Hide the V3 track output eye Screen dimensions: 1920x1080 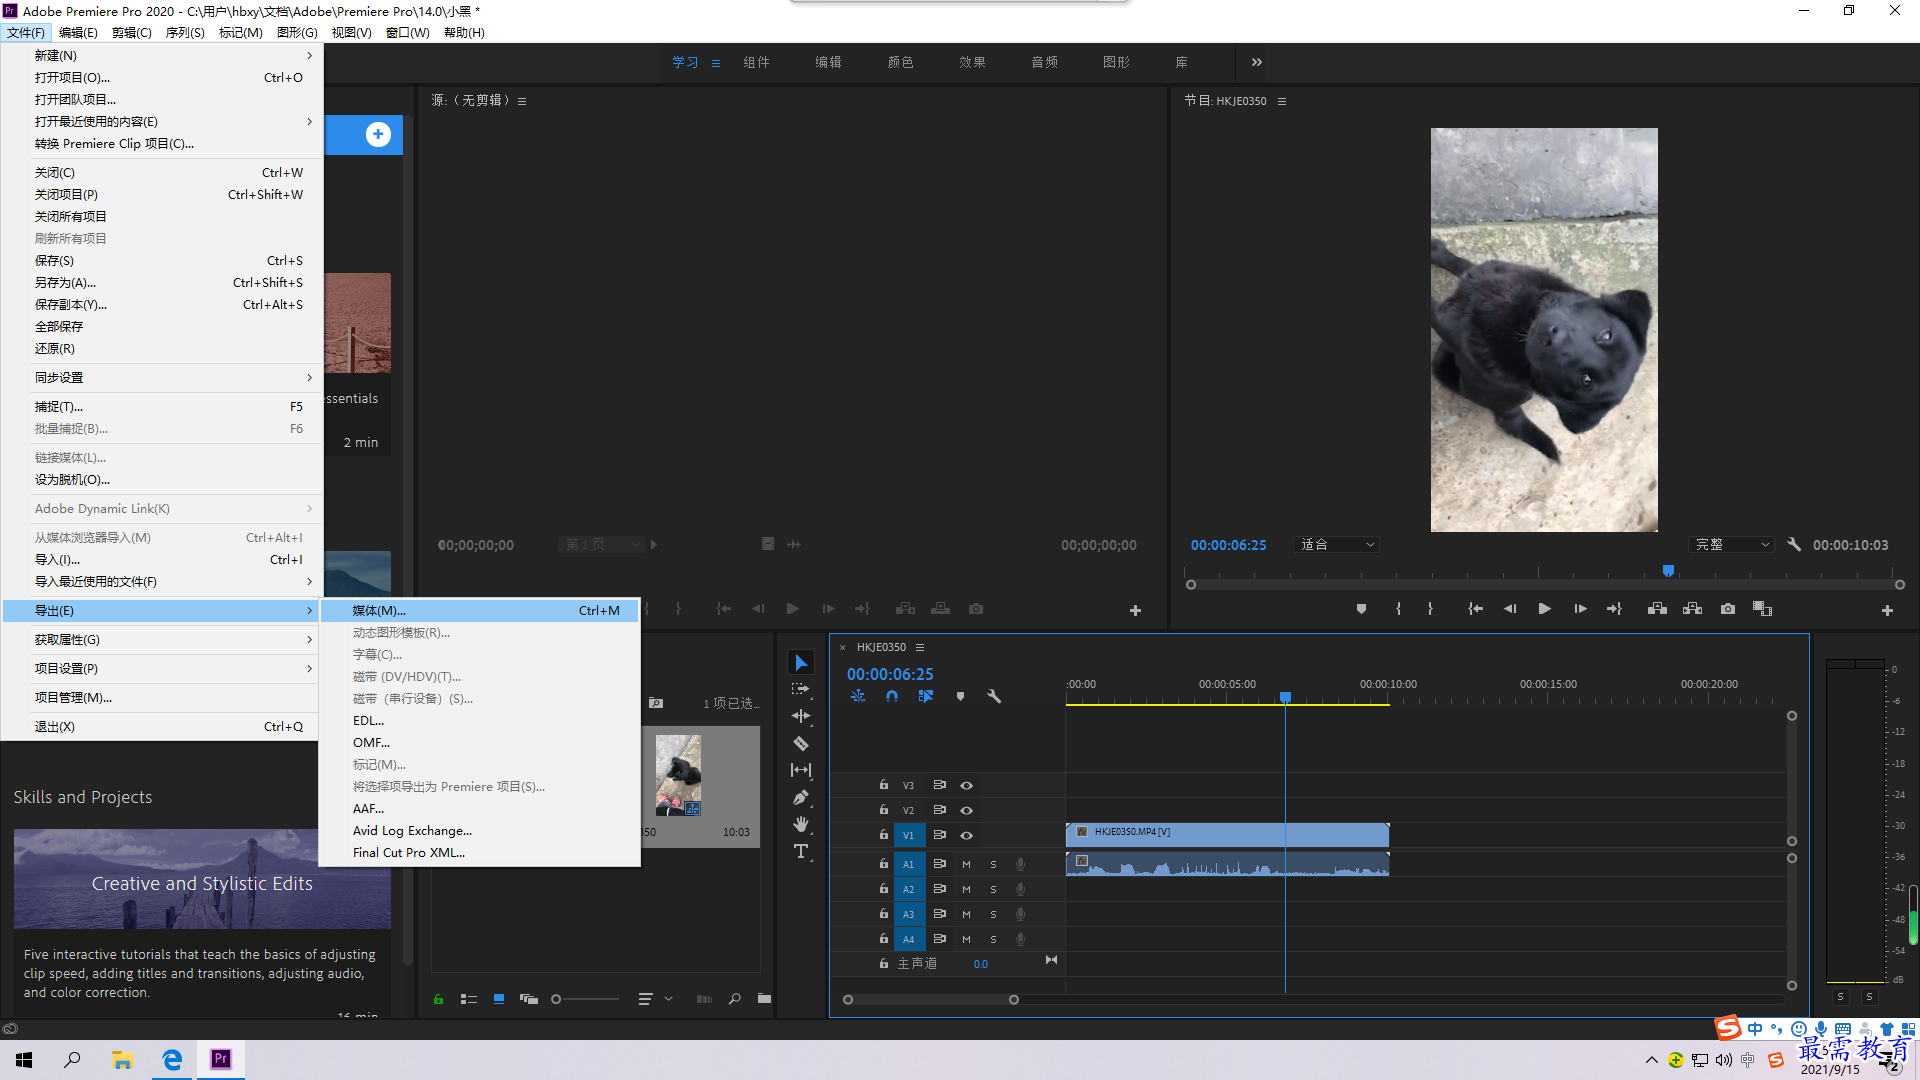tap(966, 786)
